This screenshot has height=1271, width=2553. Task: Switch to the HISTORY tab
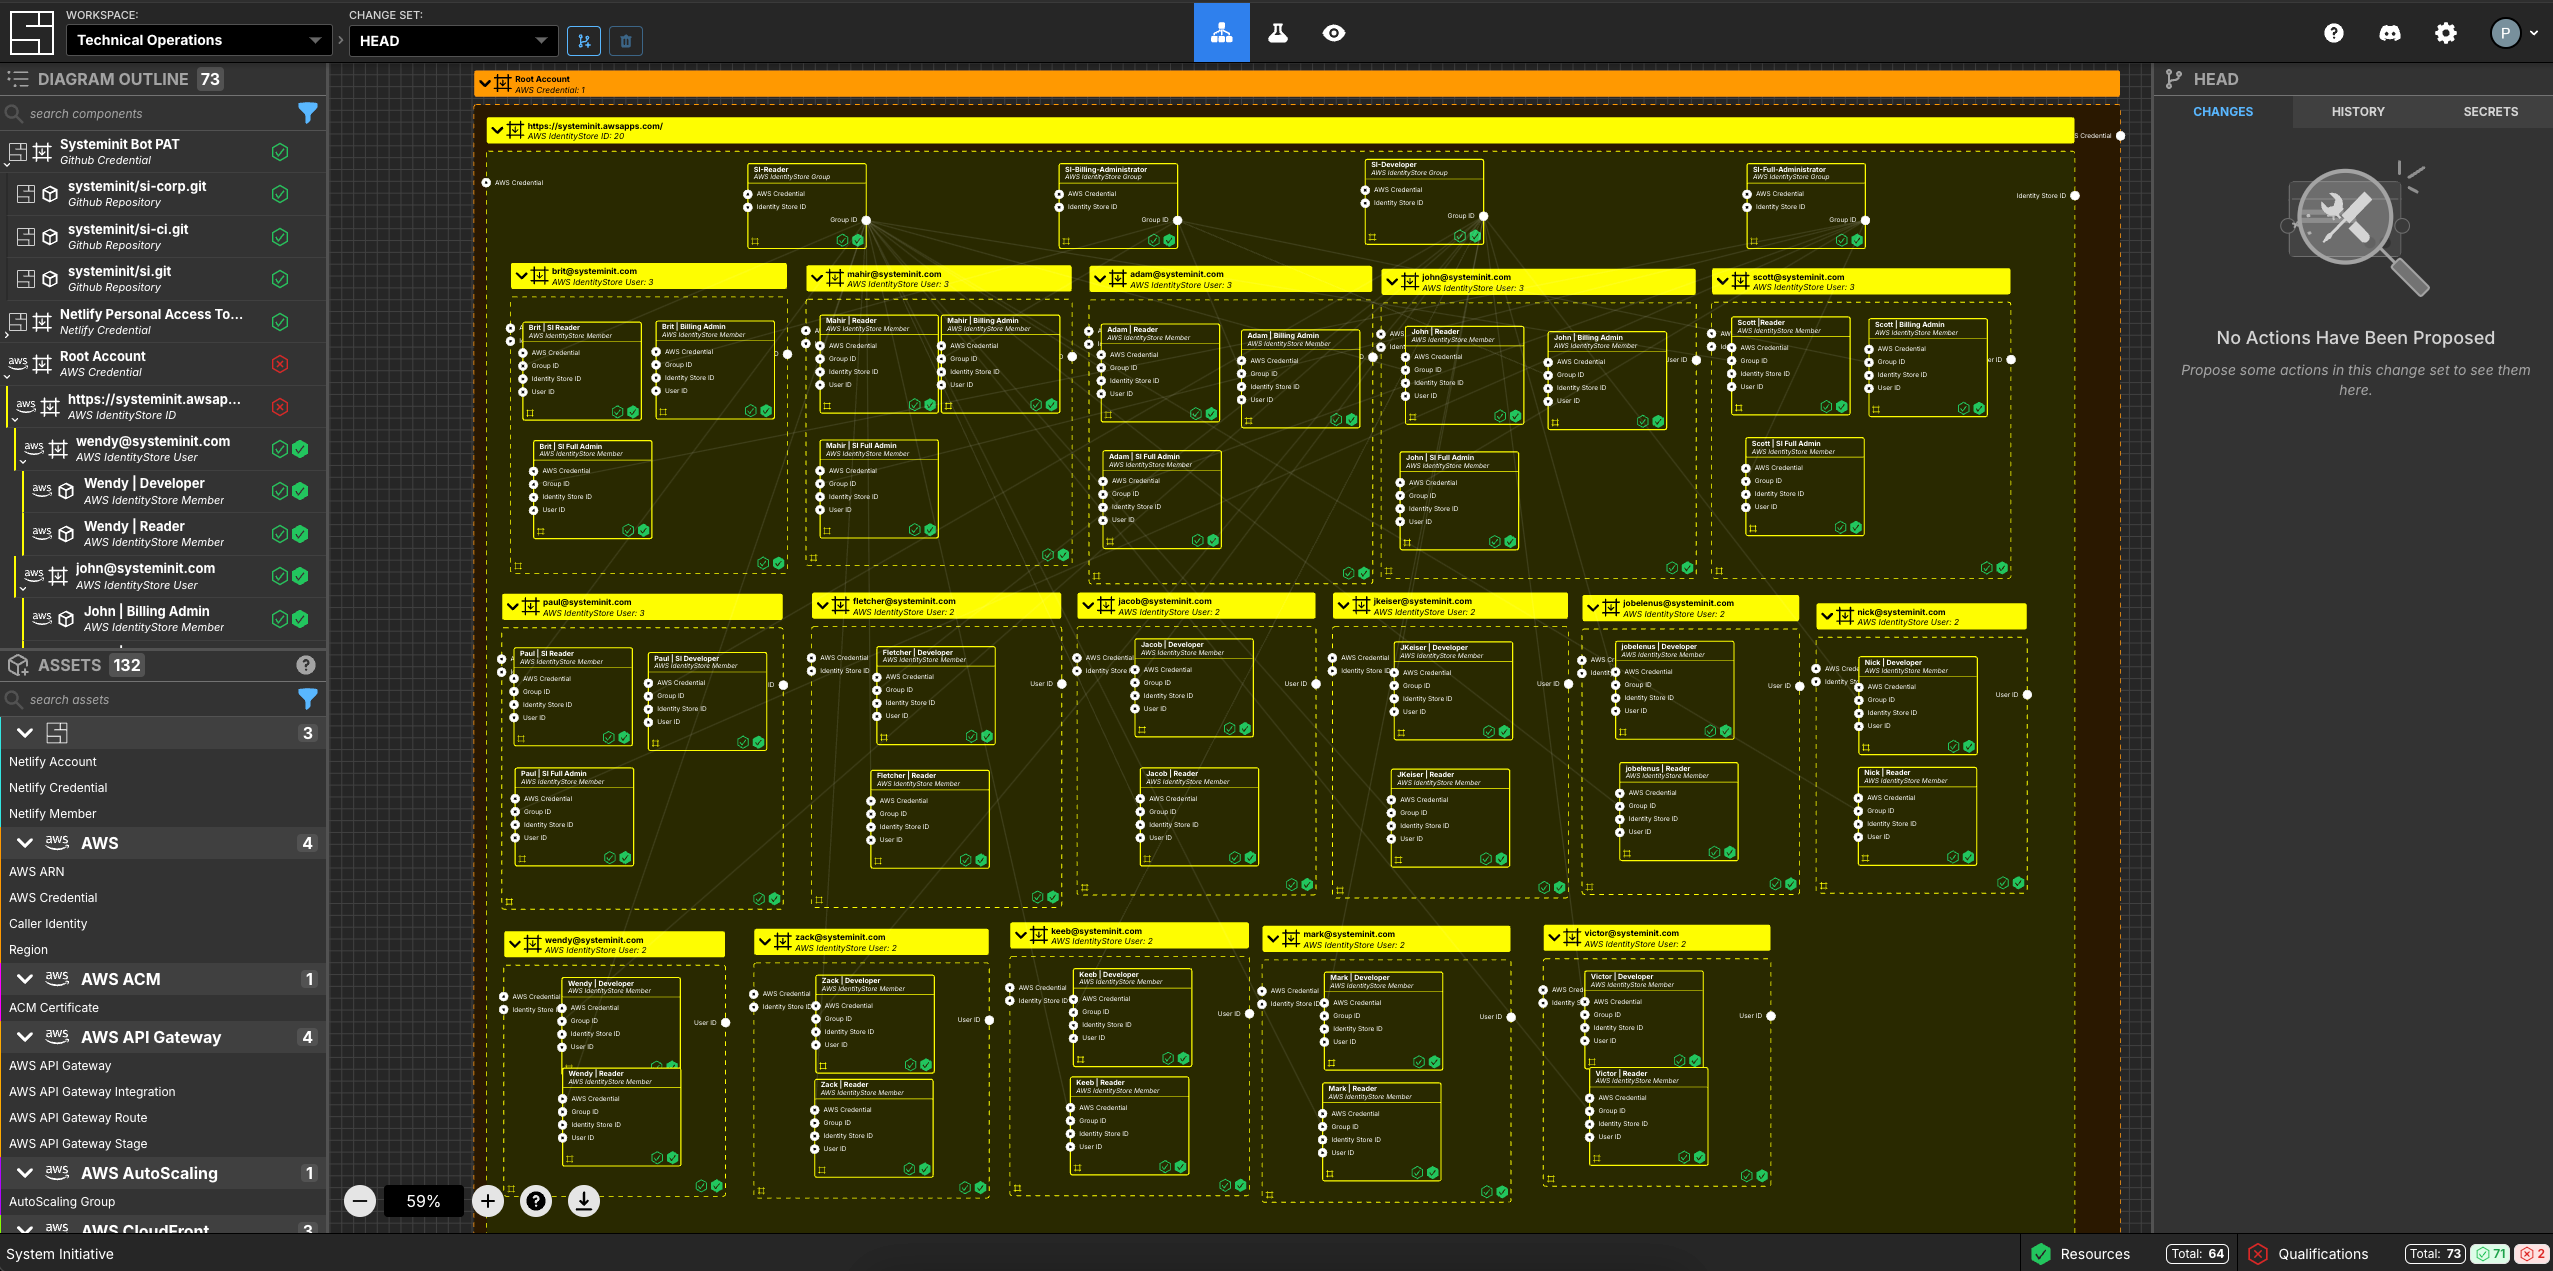click(2358, 112)
